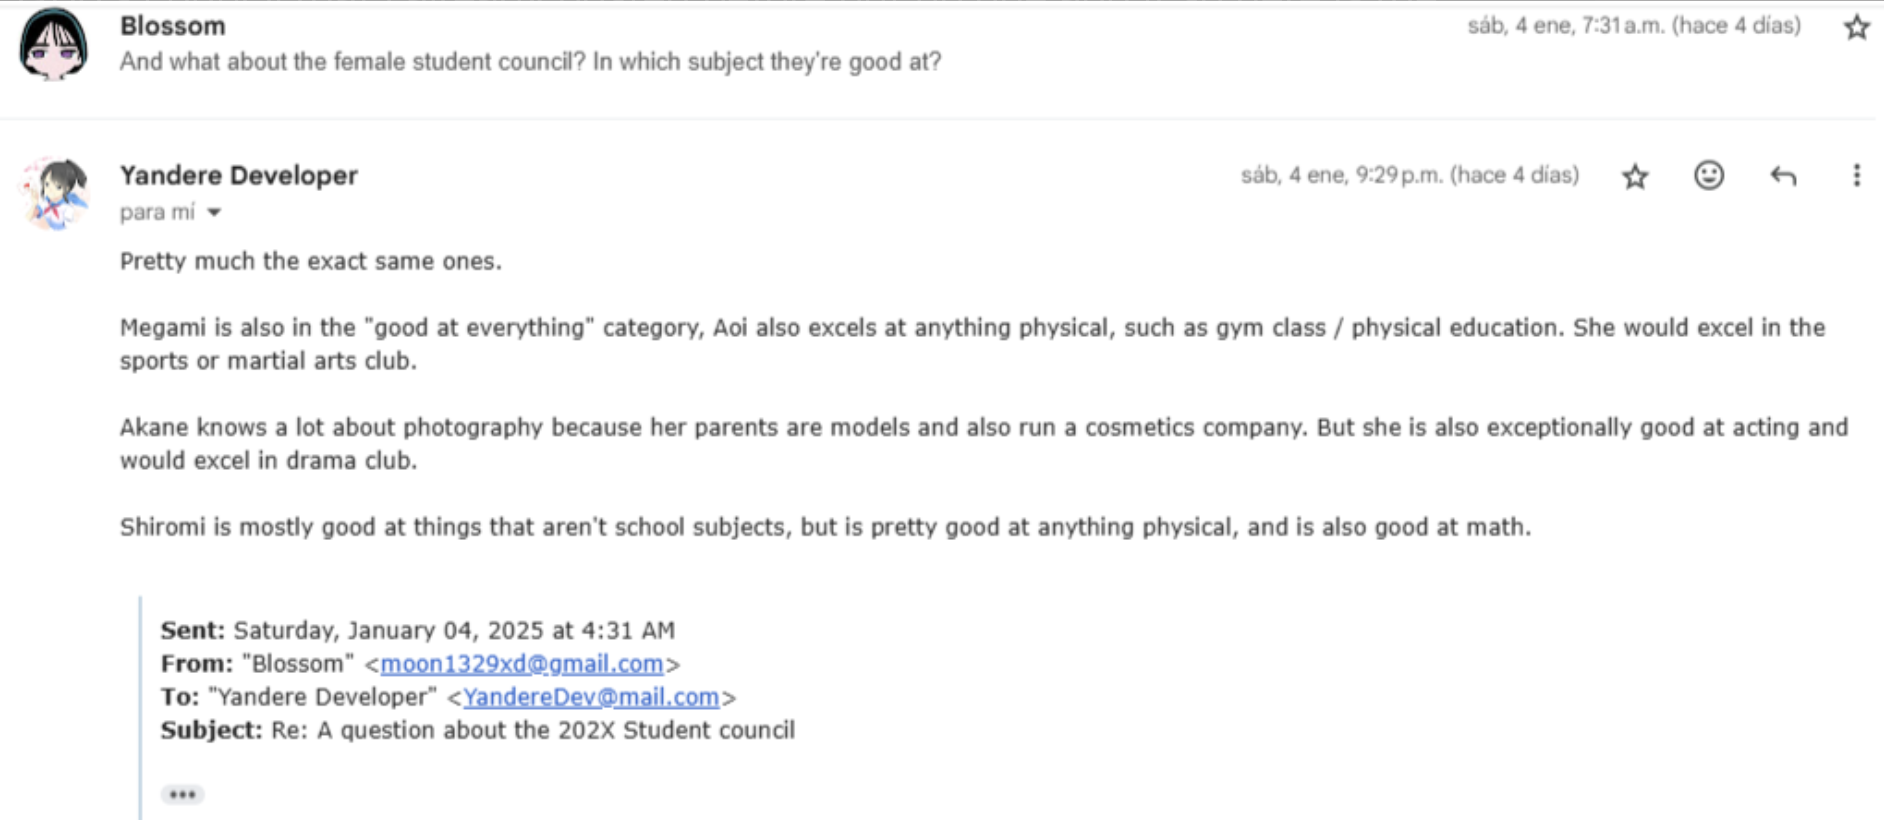The width and height of the screenshot is (1884, 820).
Task: Reply to Yandere Developer's message
Action: pyautogui.click(x=1783, y=176)
